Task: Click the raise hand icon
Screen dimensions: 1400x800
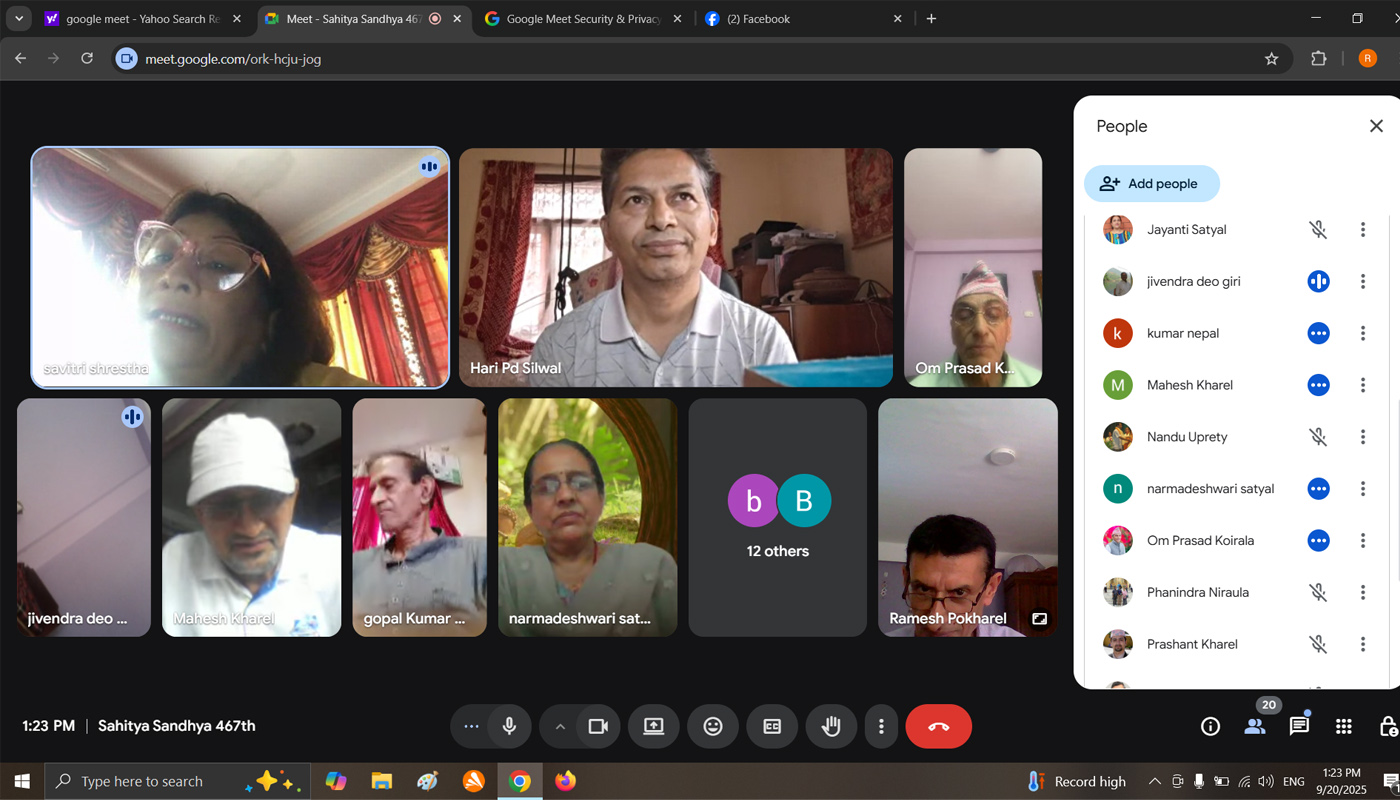Action: 831,727
